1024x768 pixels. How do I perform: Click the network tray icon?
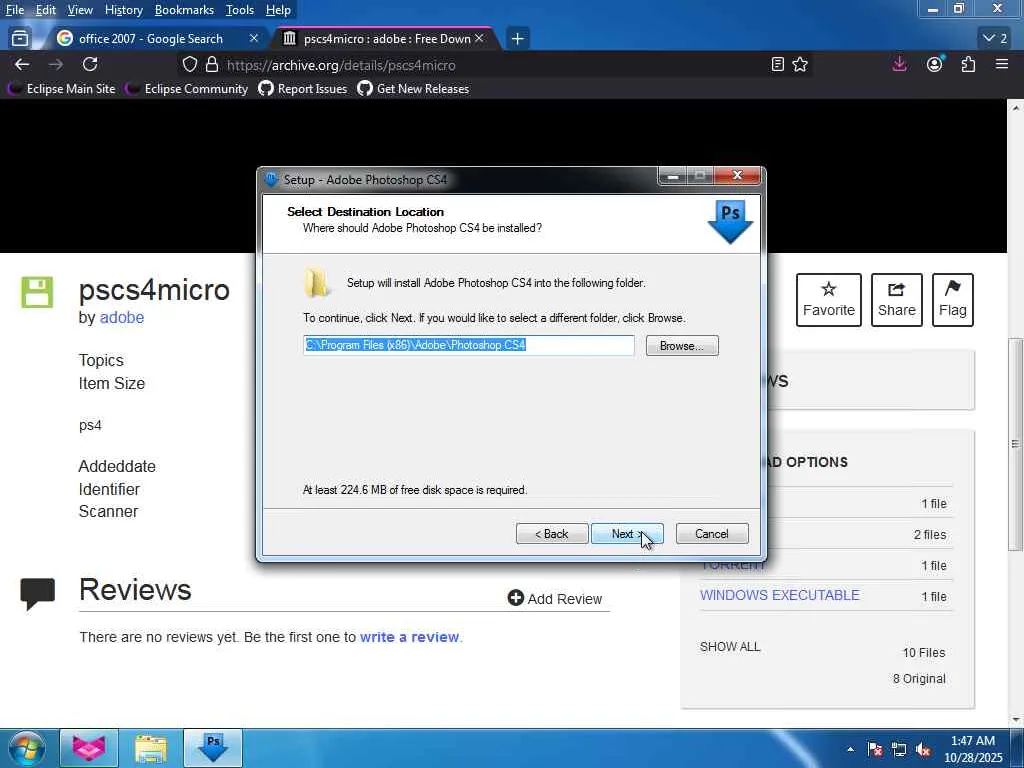point(899,749)
